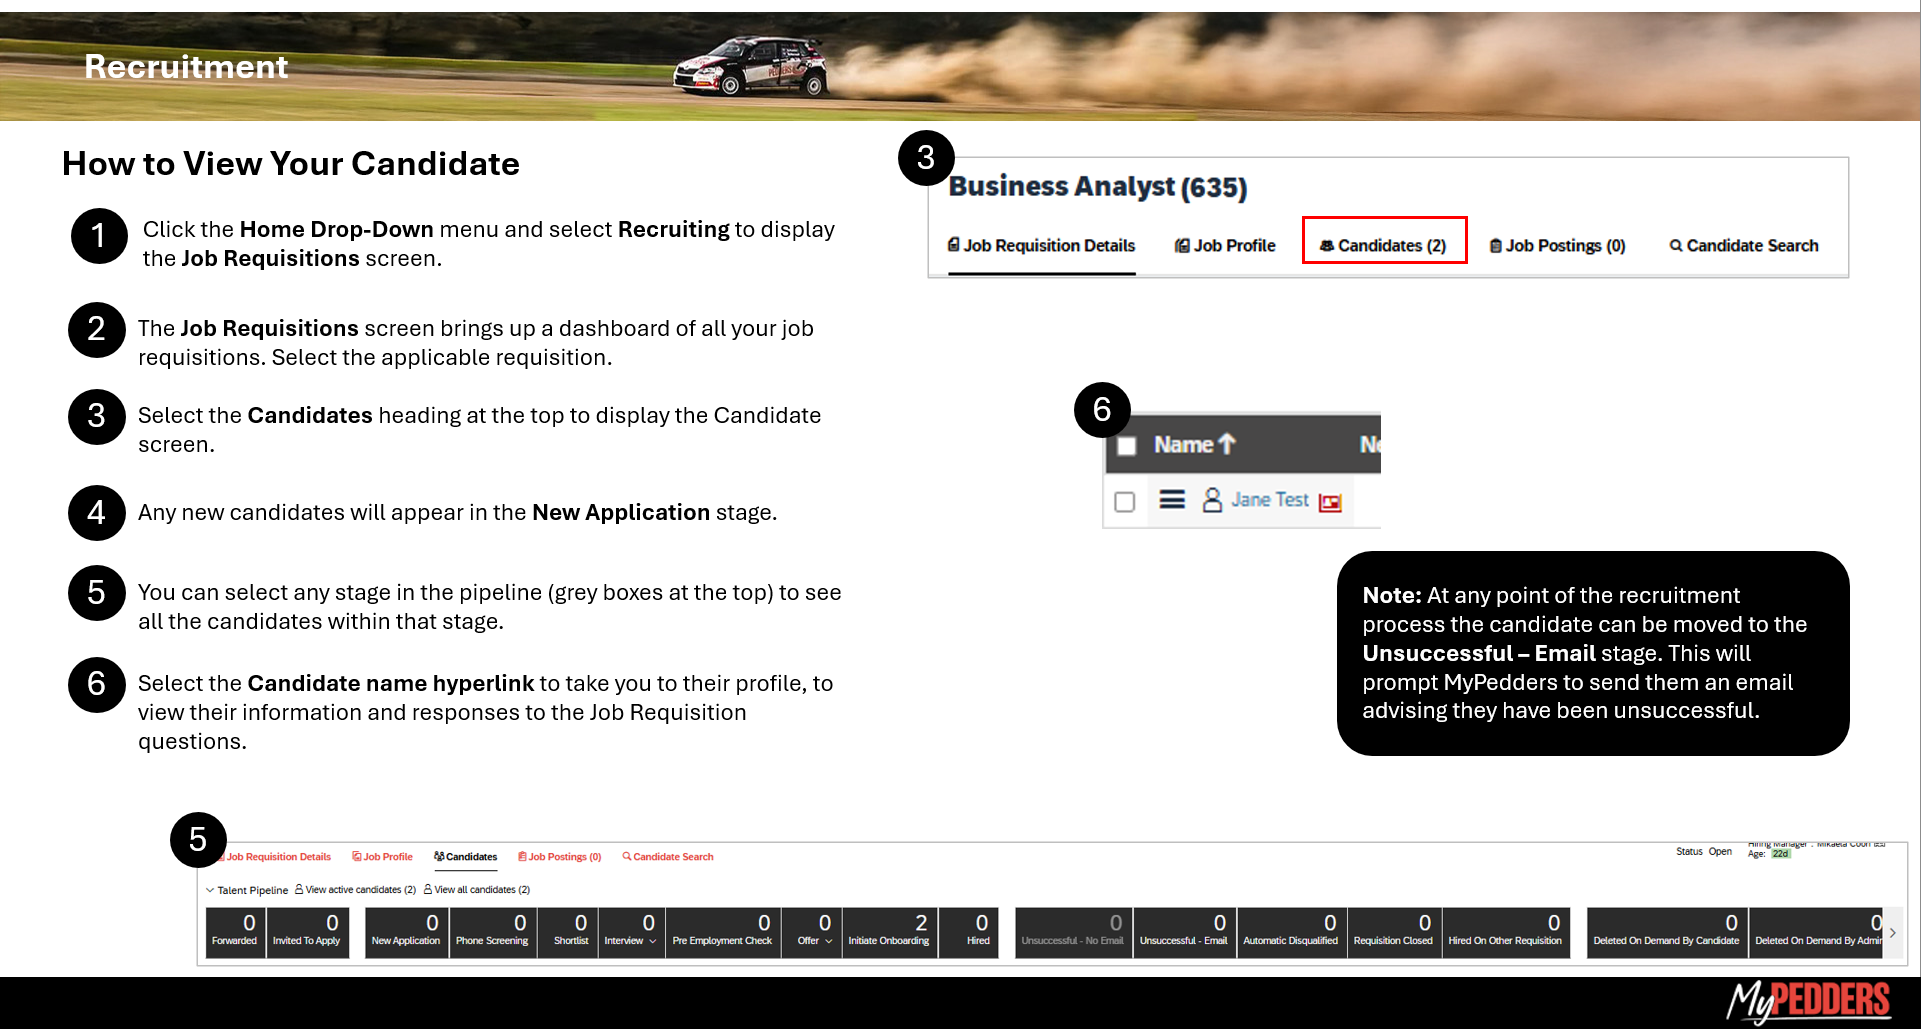Image resolution: width=1921 pixels, height=1029 pixels.
Task: Click the red profile card icon after Jane Test
Action: tap(1330, 502)
